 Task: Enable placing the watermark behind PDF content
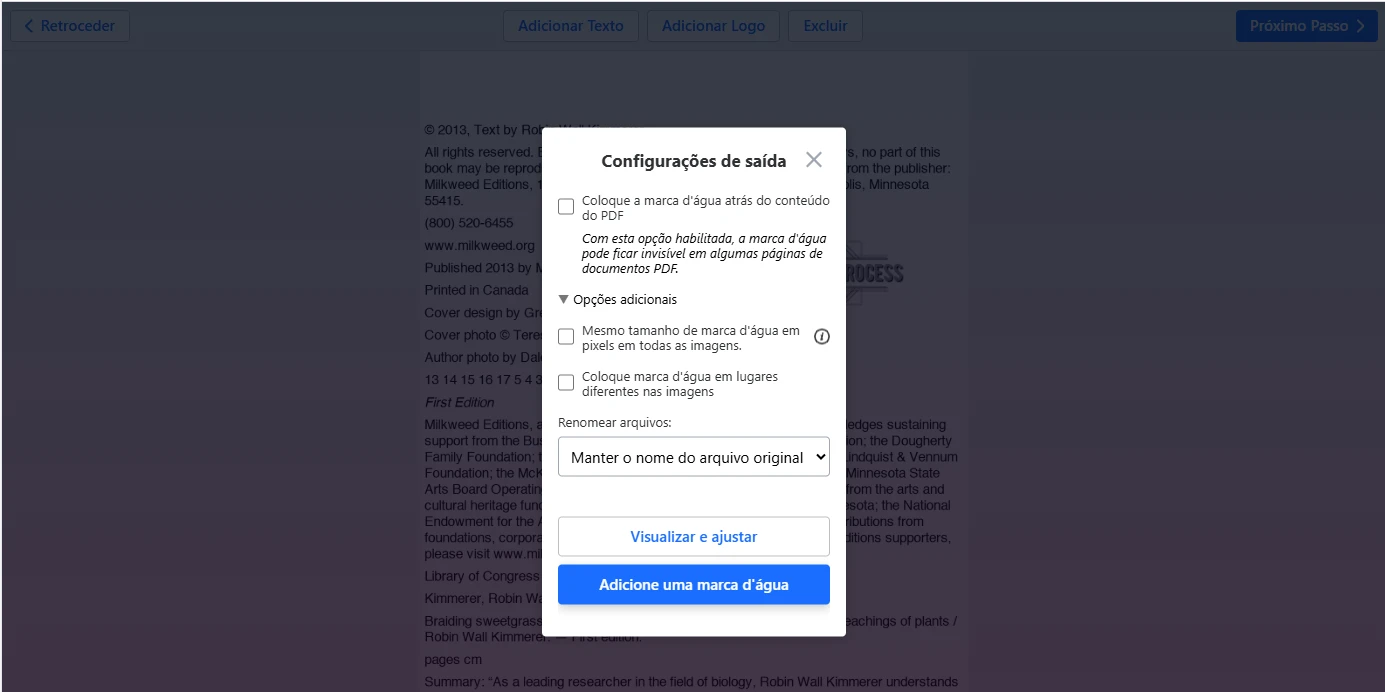(566, 206)
